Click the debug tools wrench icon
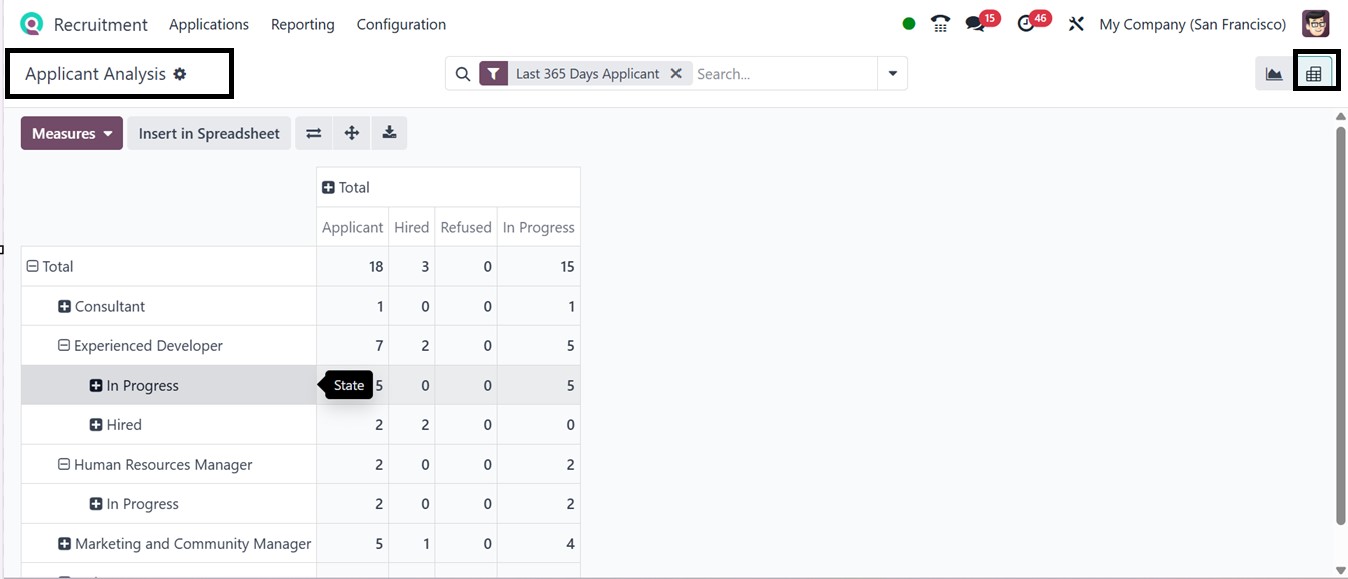 1076,24
